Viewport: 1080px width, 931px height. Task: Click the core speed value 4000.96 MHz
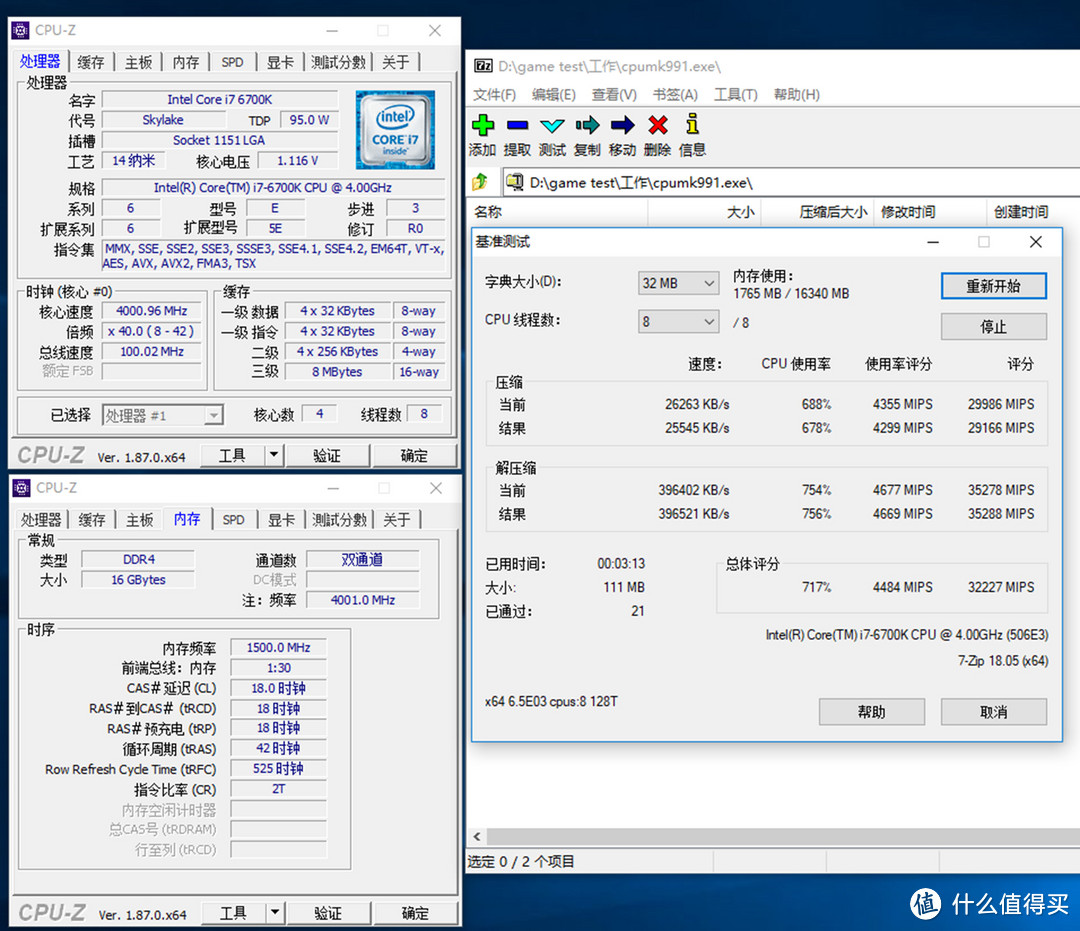152,311
